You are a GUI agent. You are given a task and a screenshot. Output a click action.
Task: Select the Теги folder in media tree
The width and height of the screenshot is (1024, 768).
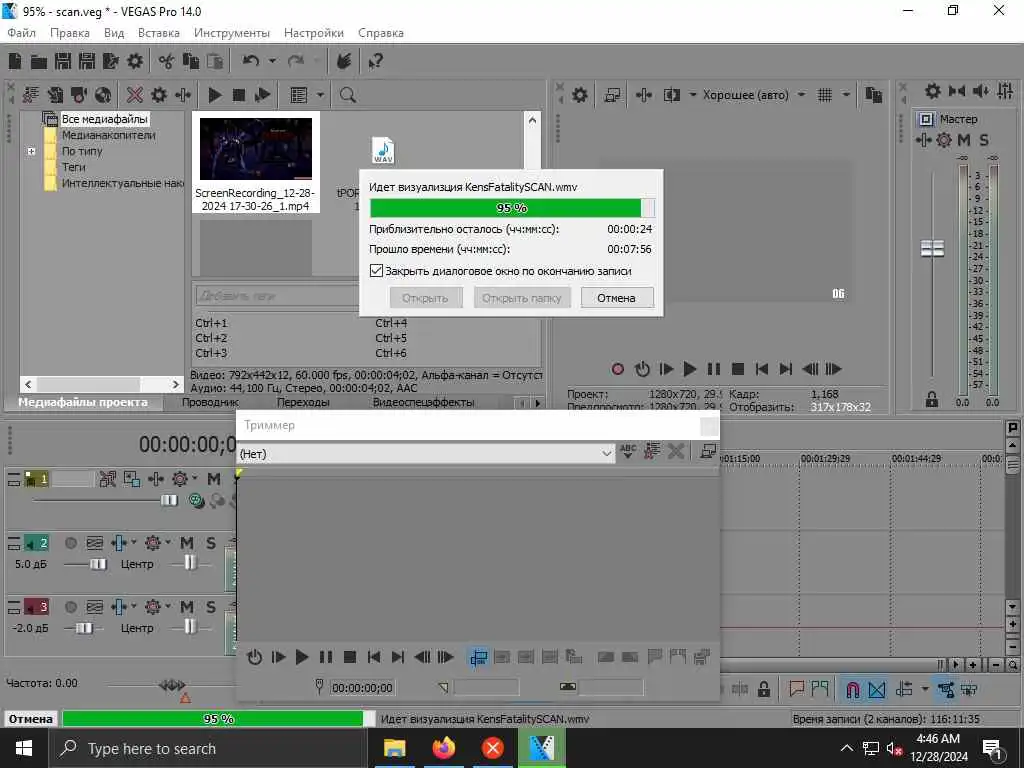tap(74, 167)
